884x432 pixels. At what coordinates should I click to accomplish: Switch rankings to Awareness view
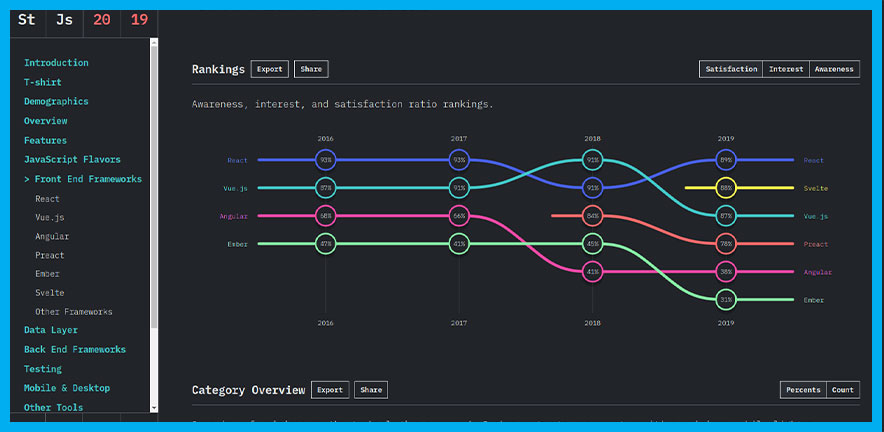[x=834, y=69]
